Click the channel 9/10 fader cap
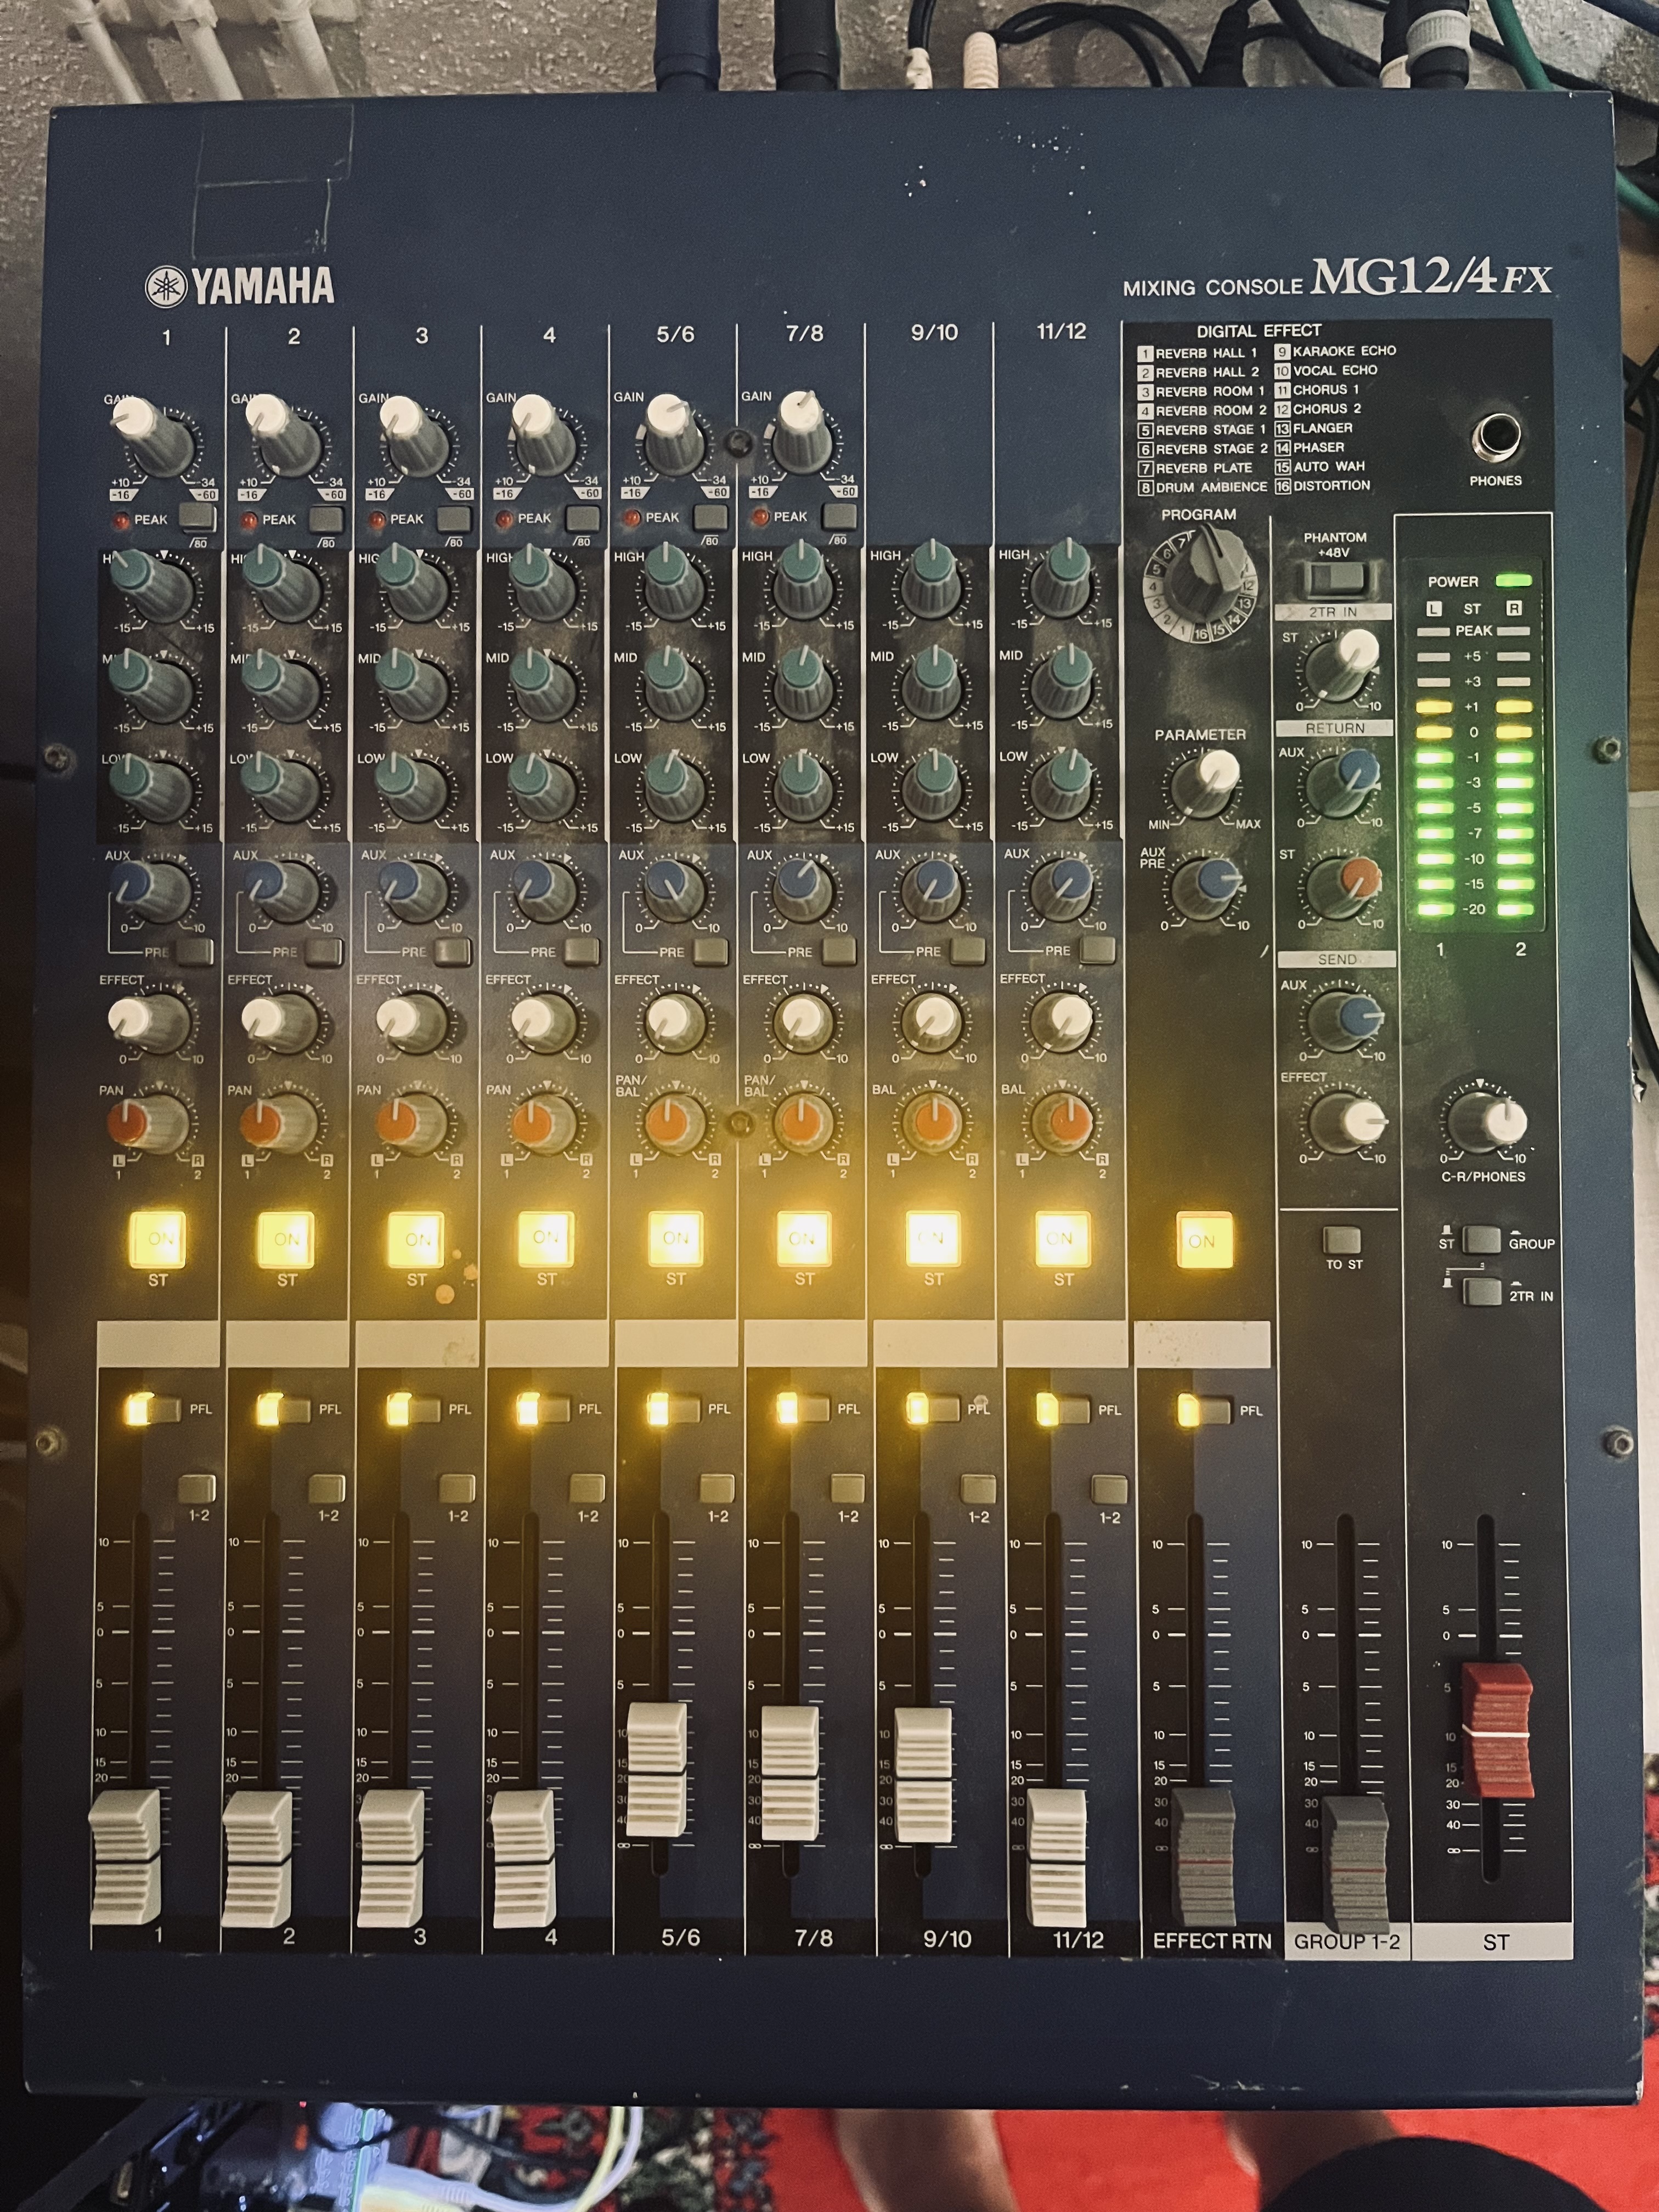This screenshot has width=1659, height=2212. [x=923, y=1775]
